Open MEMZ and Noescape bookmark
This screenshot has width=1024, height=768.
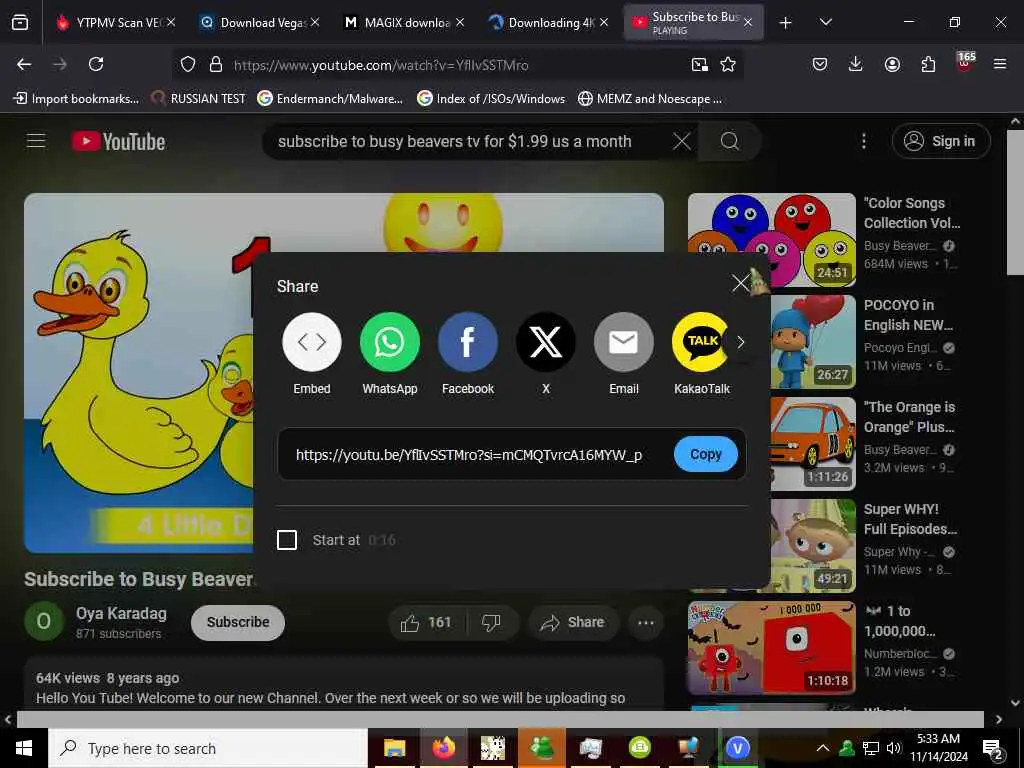point(650,99)
